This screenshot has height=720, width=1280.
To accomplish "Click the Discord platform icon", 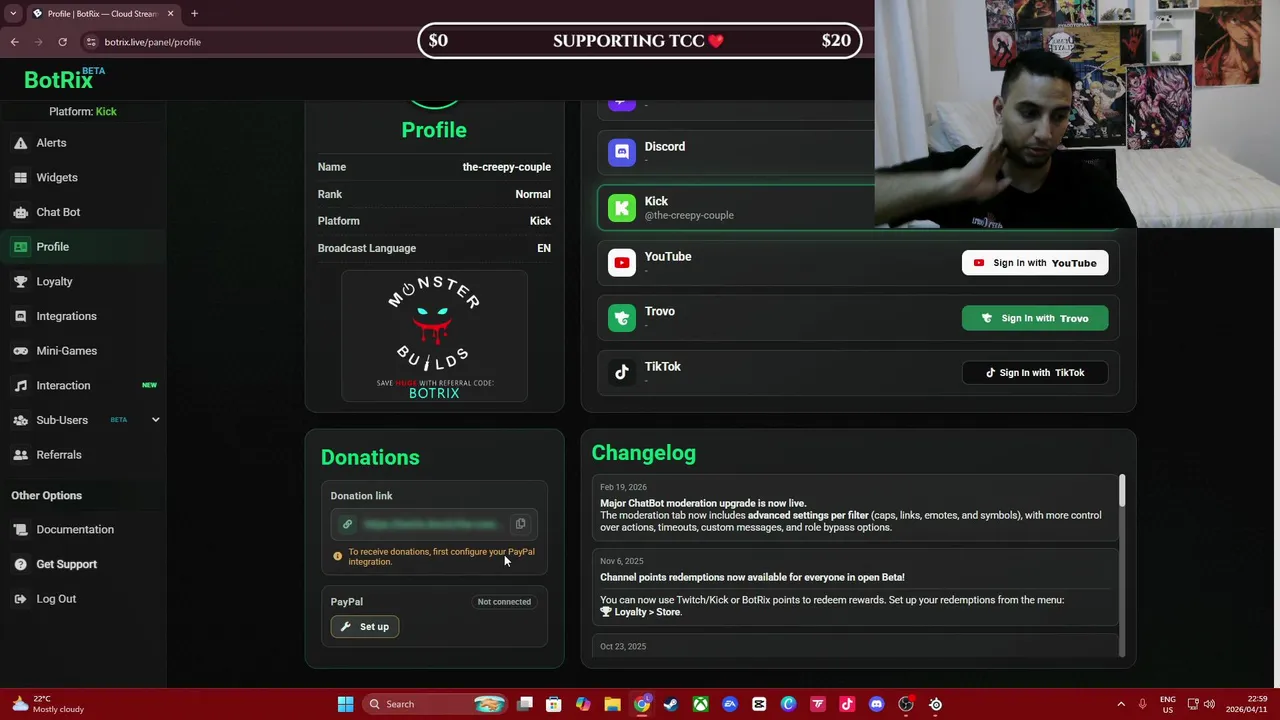I will coord(622,152).
